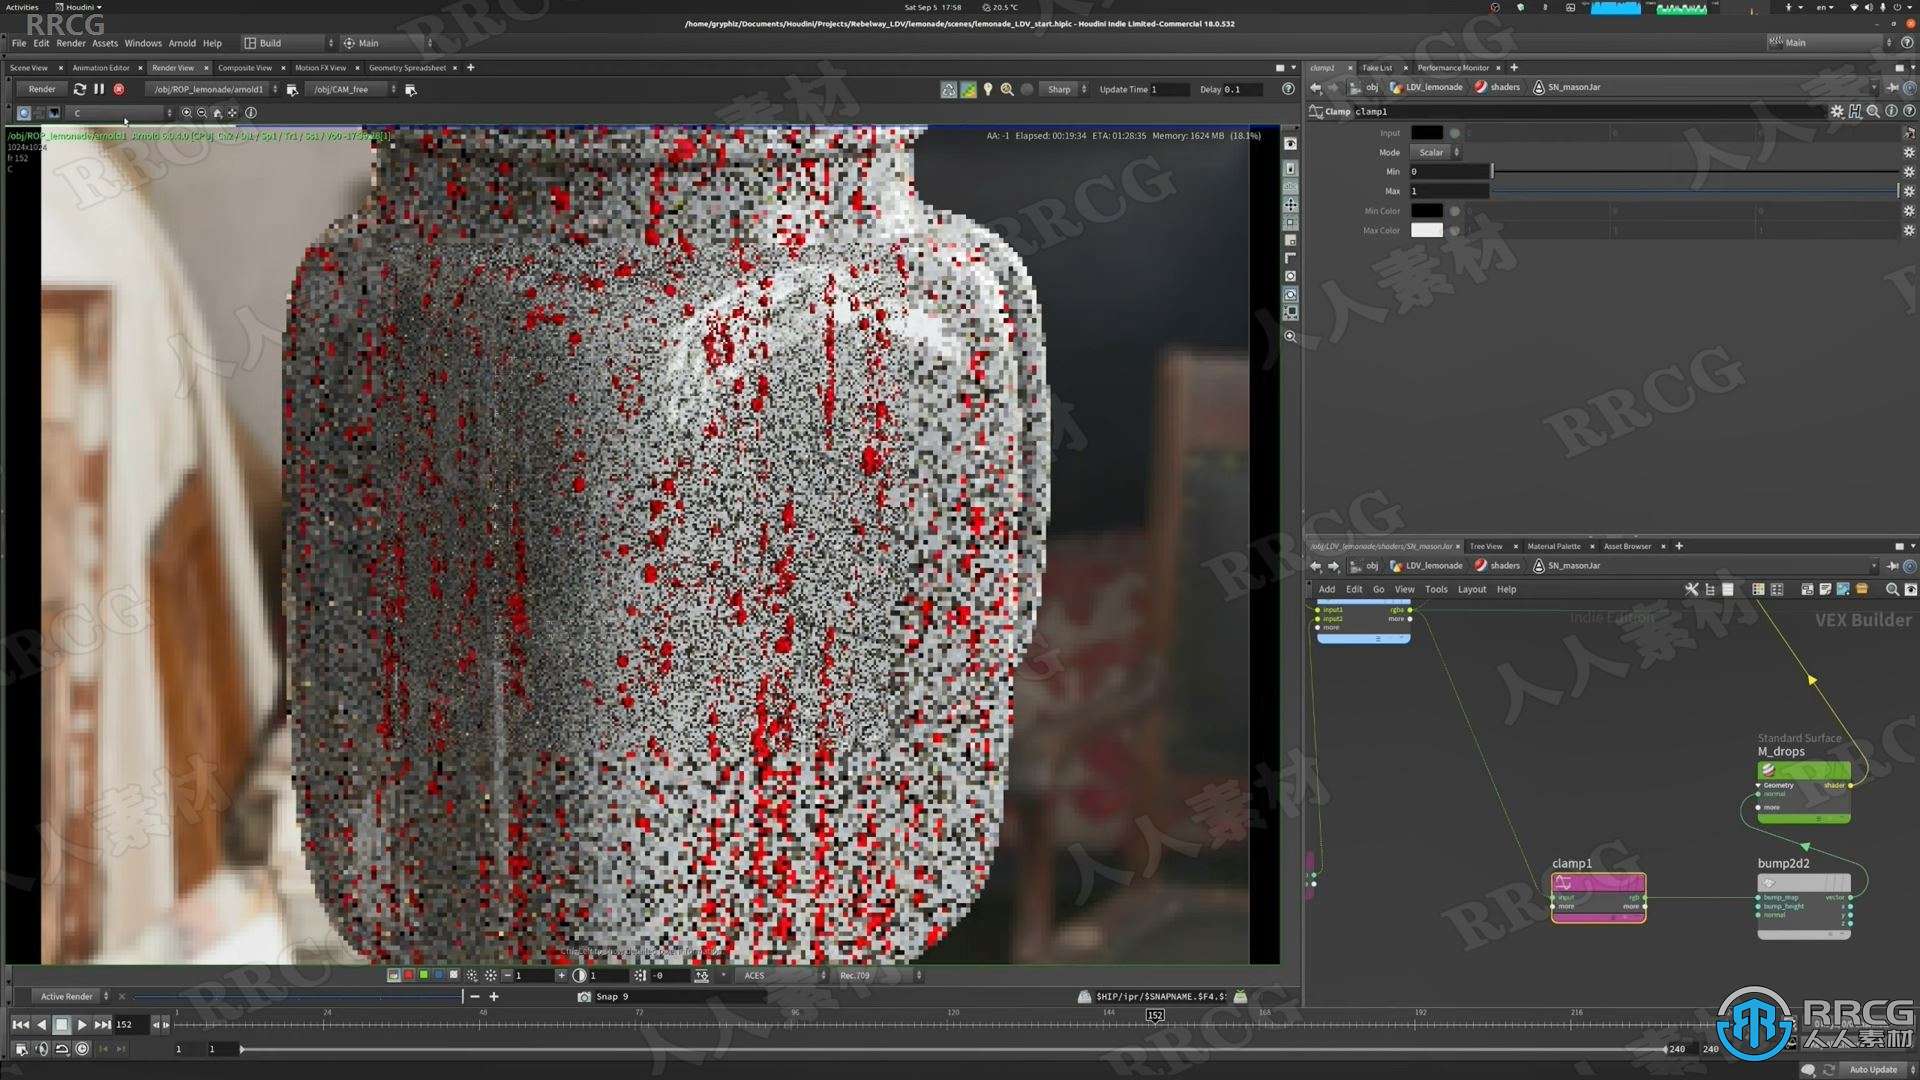The width and height of the screenshot is (1920, 1080).
Task: Open Activities in the top bar
Action: coord(22,7)
